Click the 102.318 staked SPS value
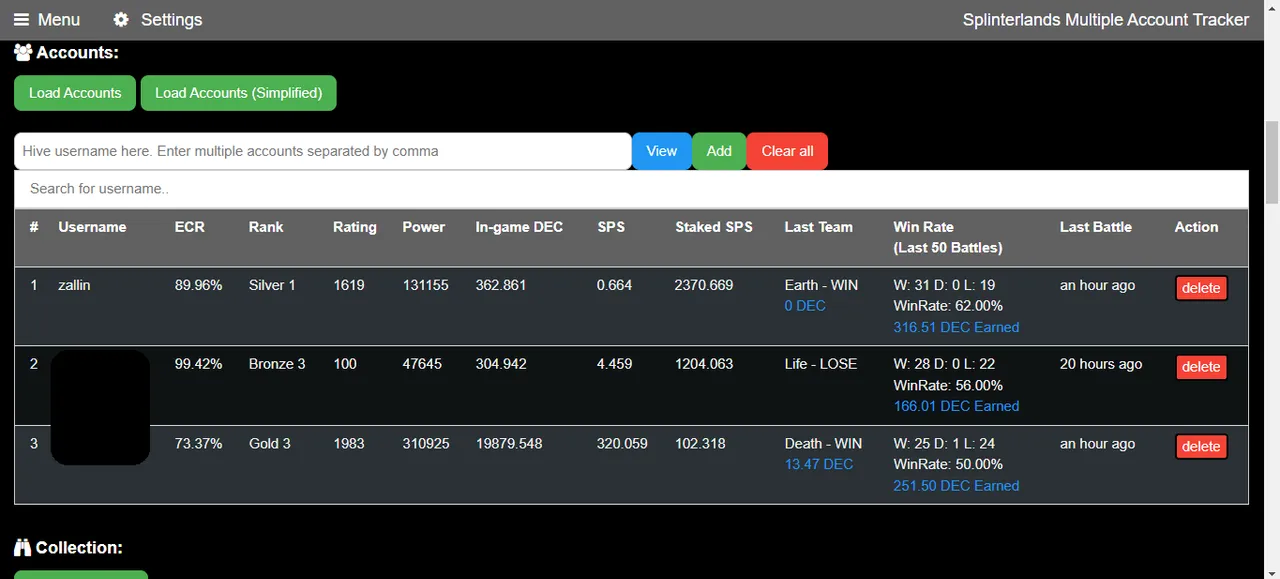The width and height of the screenshot is (1280, 579). 700,443
